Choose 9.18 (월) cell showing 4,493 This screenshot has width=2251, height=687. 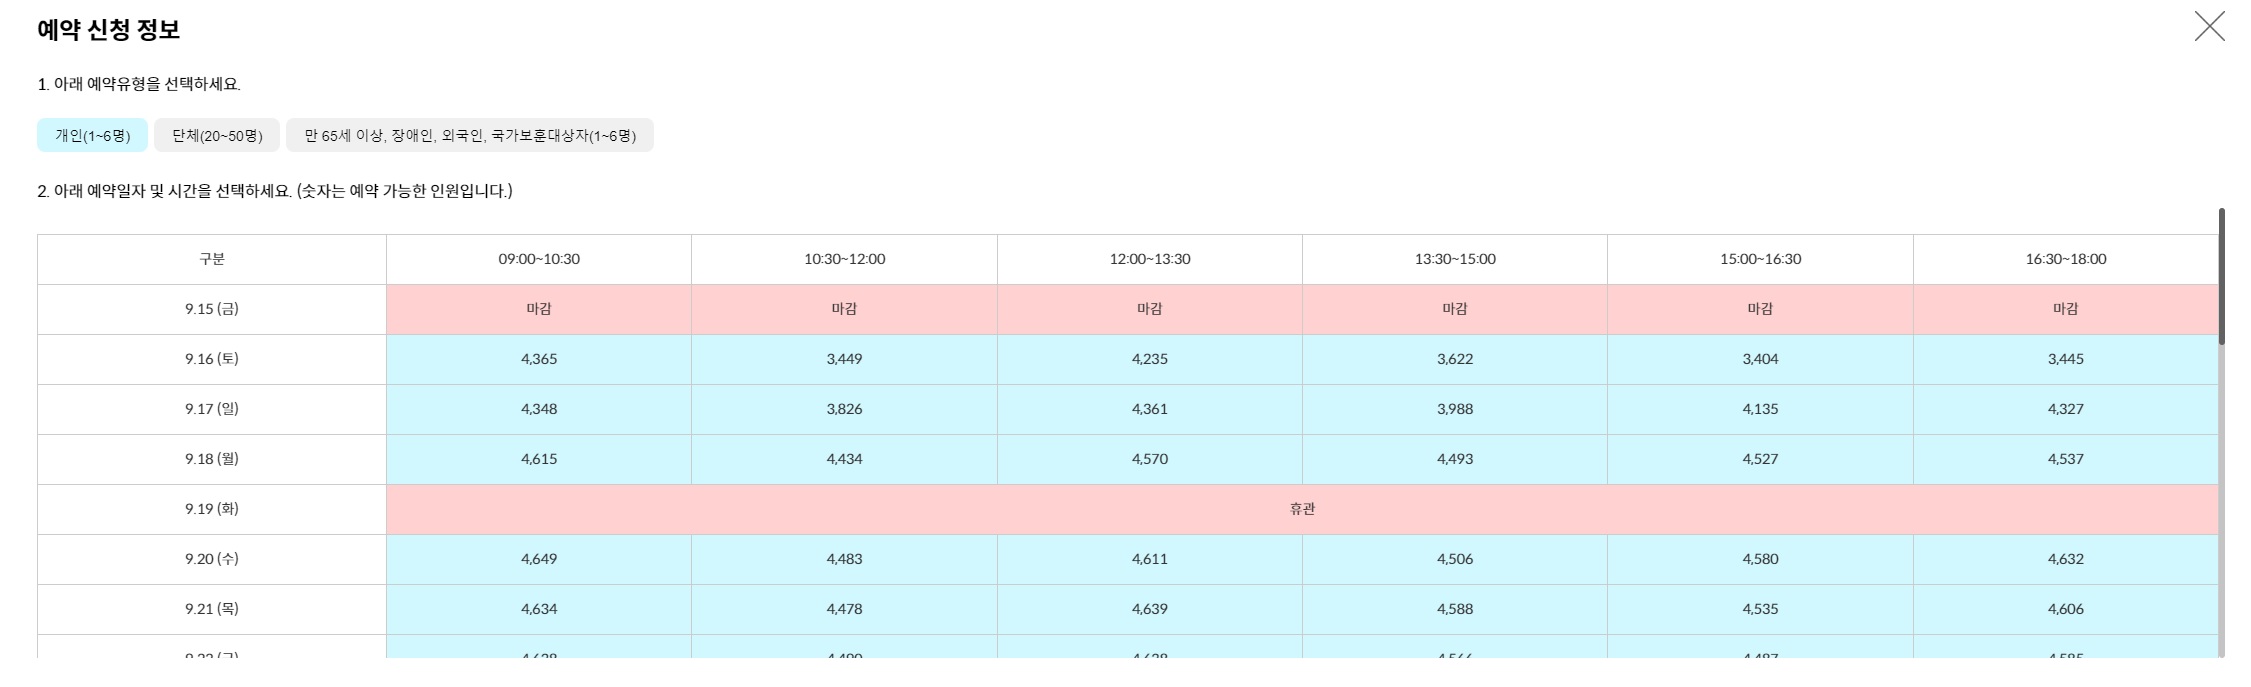pos(1455,459)
